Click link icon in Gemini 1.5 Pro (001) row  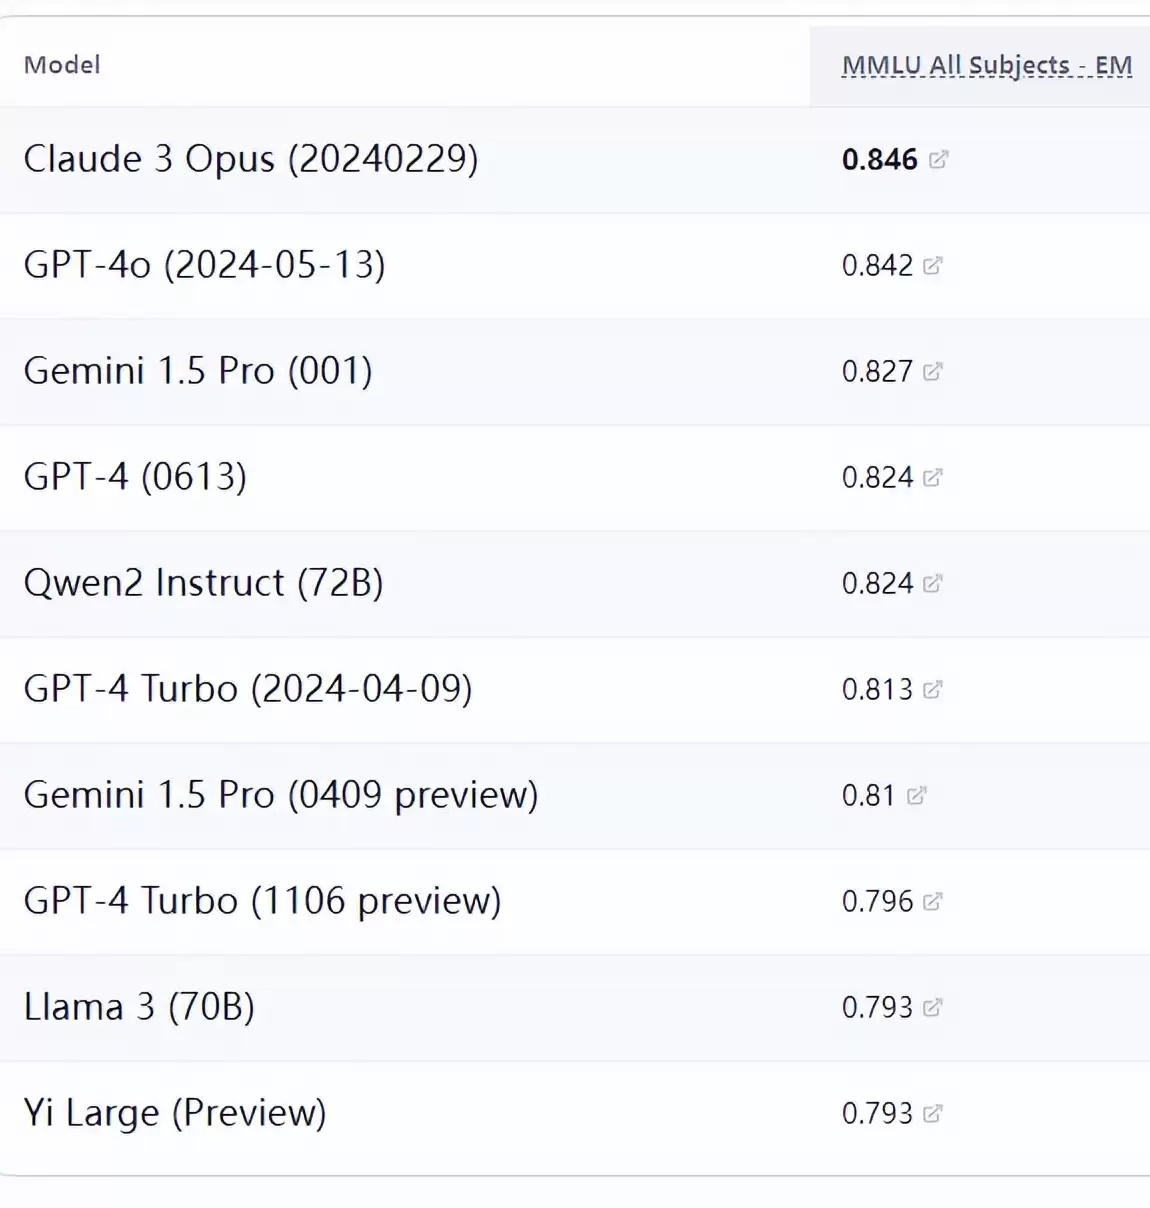point(932,371)
